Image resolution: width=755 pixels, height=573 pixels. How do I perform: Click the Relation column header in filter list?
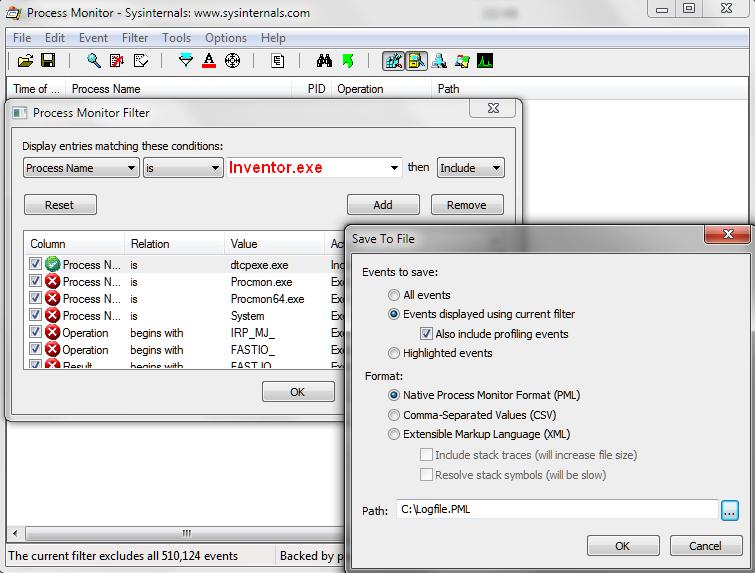174,244
